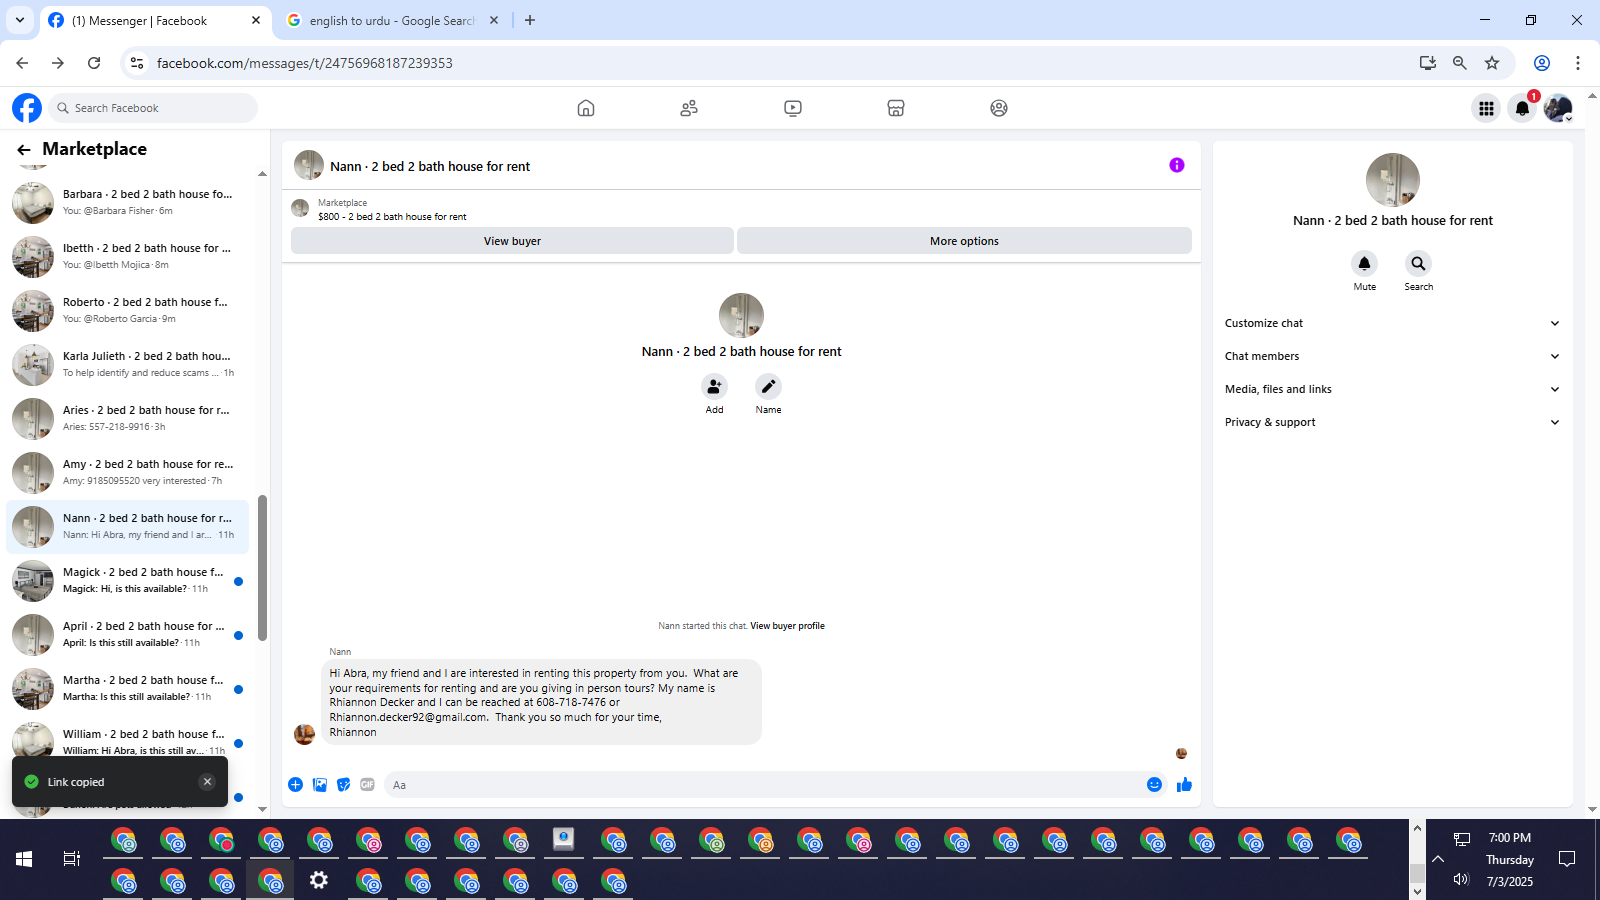Open Ibeth's house for rent conversation
Viewport: 1600px width, 900px height.
[x=128, y=257]
